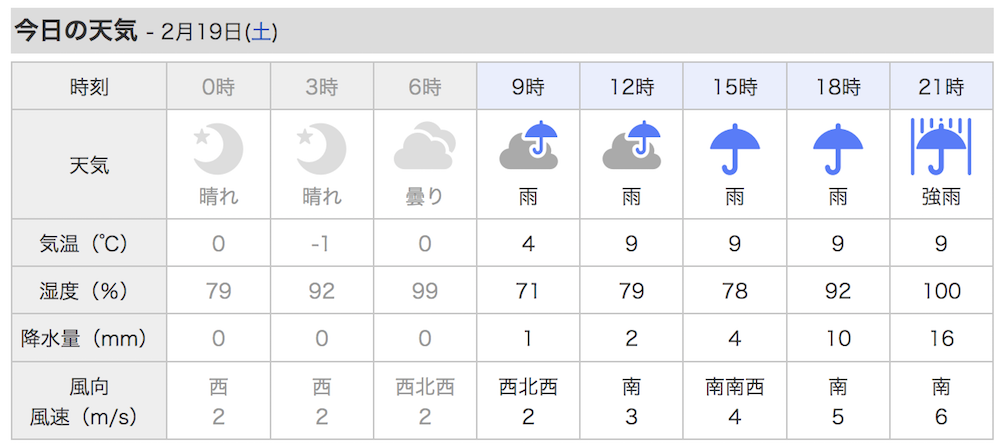Screen dimensions: 1000x447
Task: Click the 16 precipitation value at 21時
Action: pos(941,339)
